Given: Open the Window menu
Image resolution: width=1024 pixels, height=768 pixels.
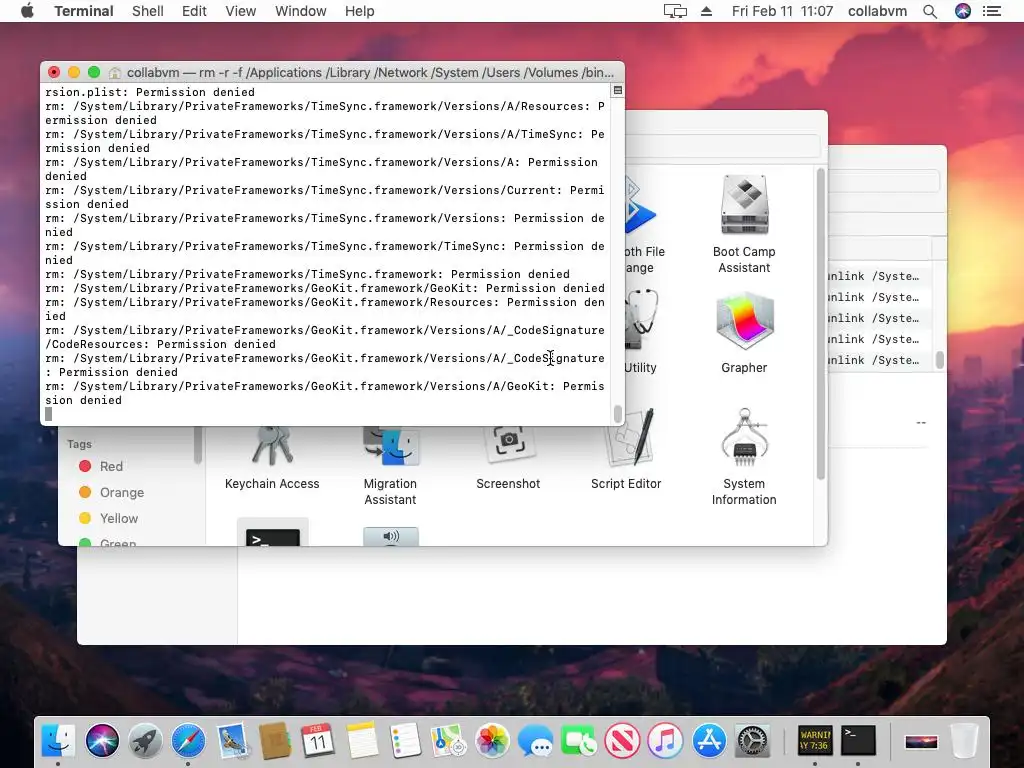Looking at the screenshot, I should 300,11.
